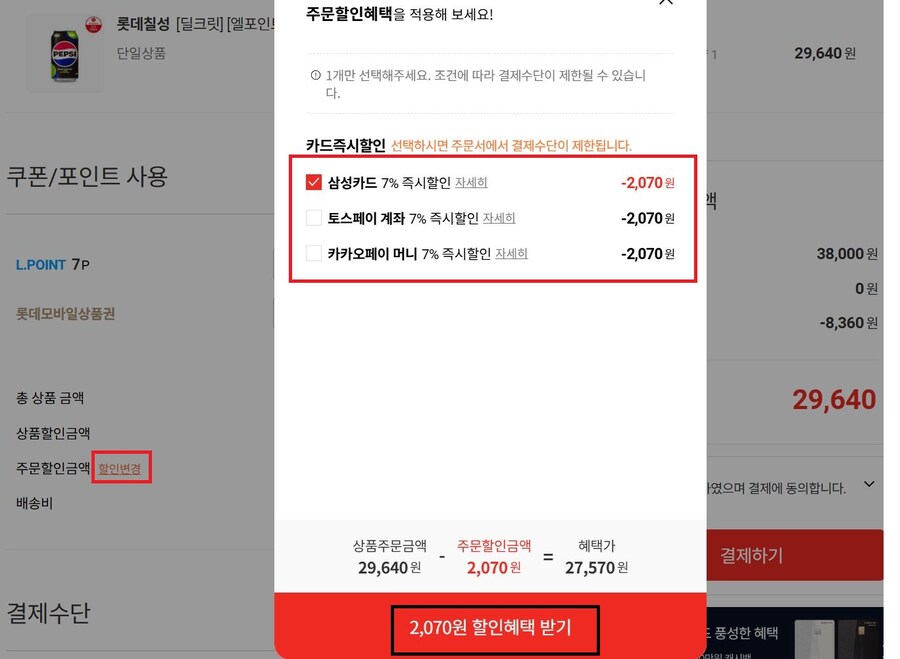Check the 카카오페이 머니 7% discount option

click(x=313, y=253)
